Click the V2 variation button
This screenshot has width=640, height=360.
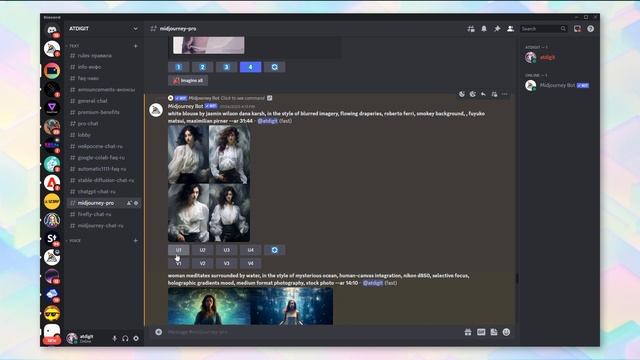tap(202, 263)
